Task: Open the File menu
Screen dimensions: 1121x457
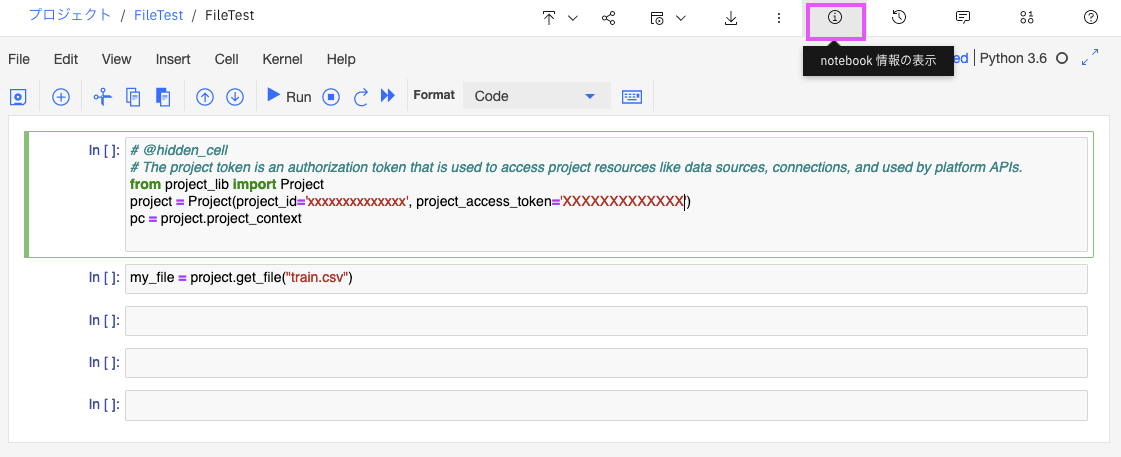Action: tap(19, 59)
